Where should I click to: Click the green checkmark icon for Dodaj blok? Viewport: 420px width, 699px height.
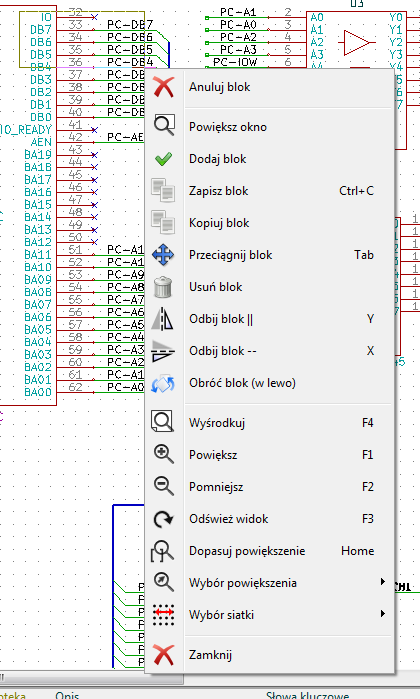[164, 159]
